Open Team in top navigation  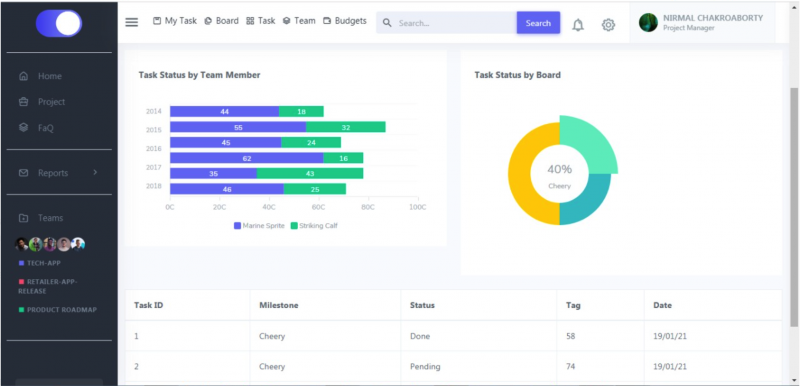299,21
